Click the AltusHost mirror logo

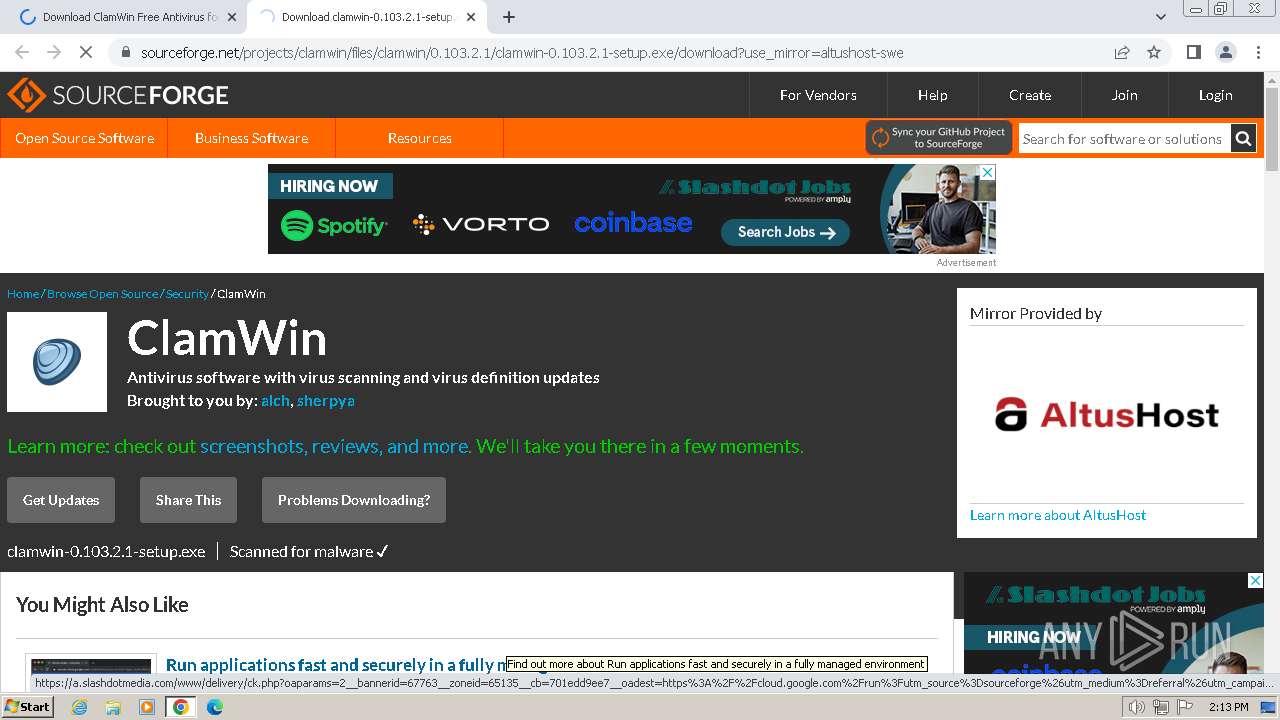tap(1107, 414)
